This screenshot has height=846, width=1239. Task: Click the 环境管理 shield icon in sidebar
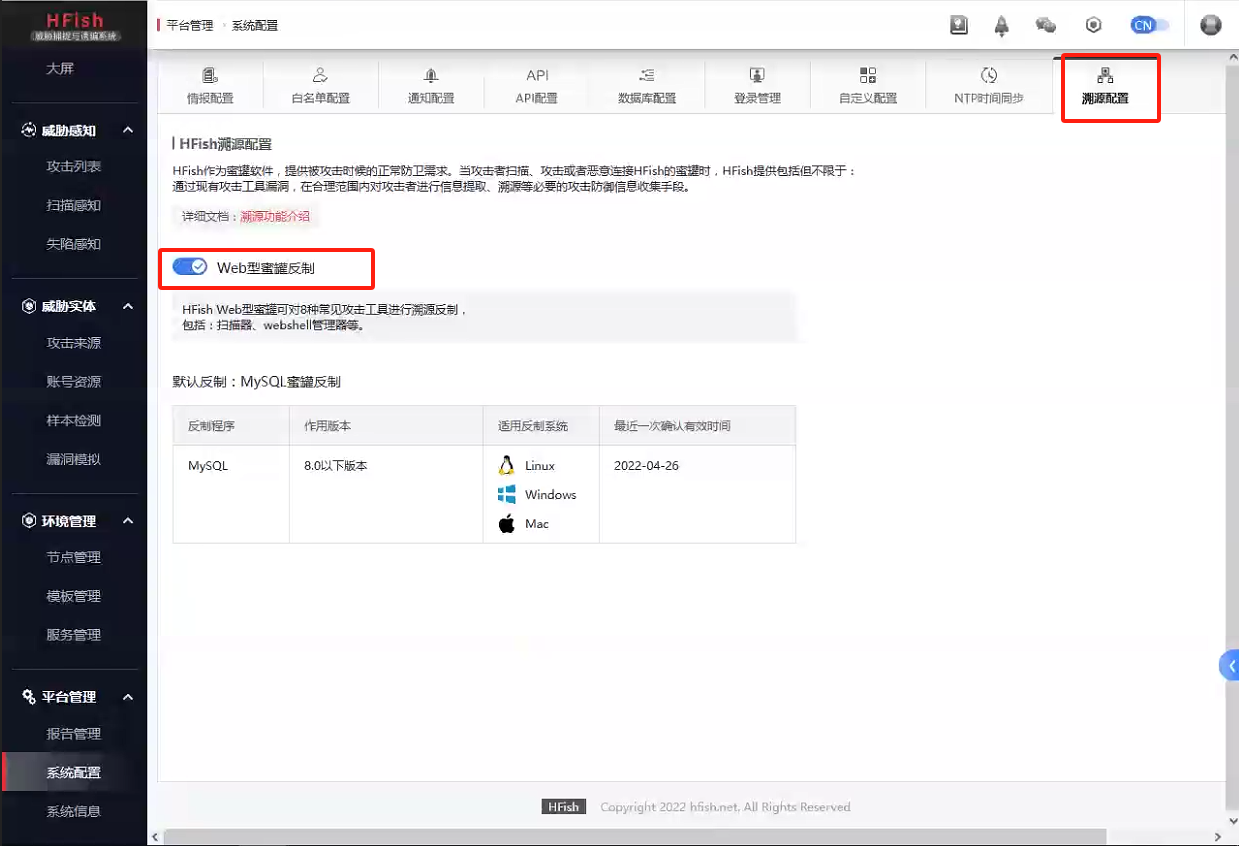(29, 521)
